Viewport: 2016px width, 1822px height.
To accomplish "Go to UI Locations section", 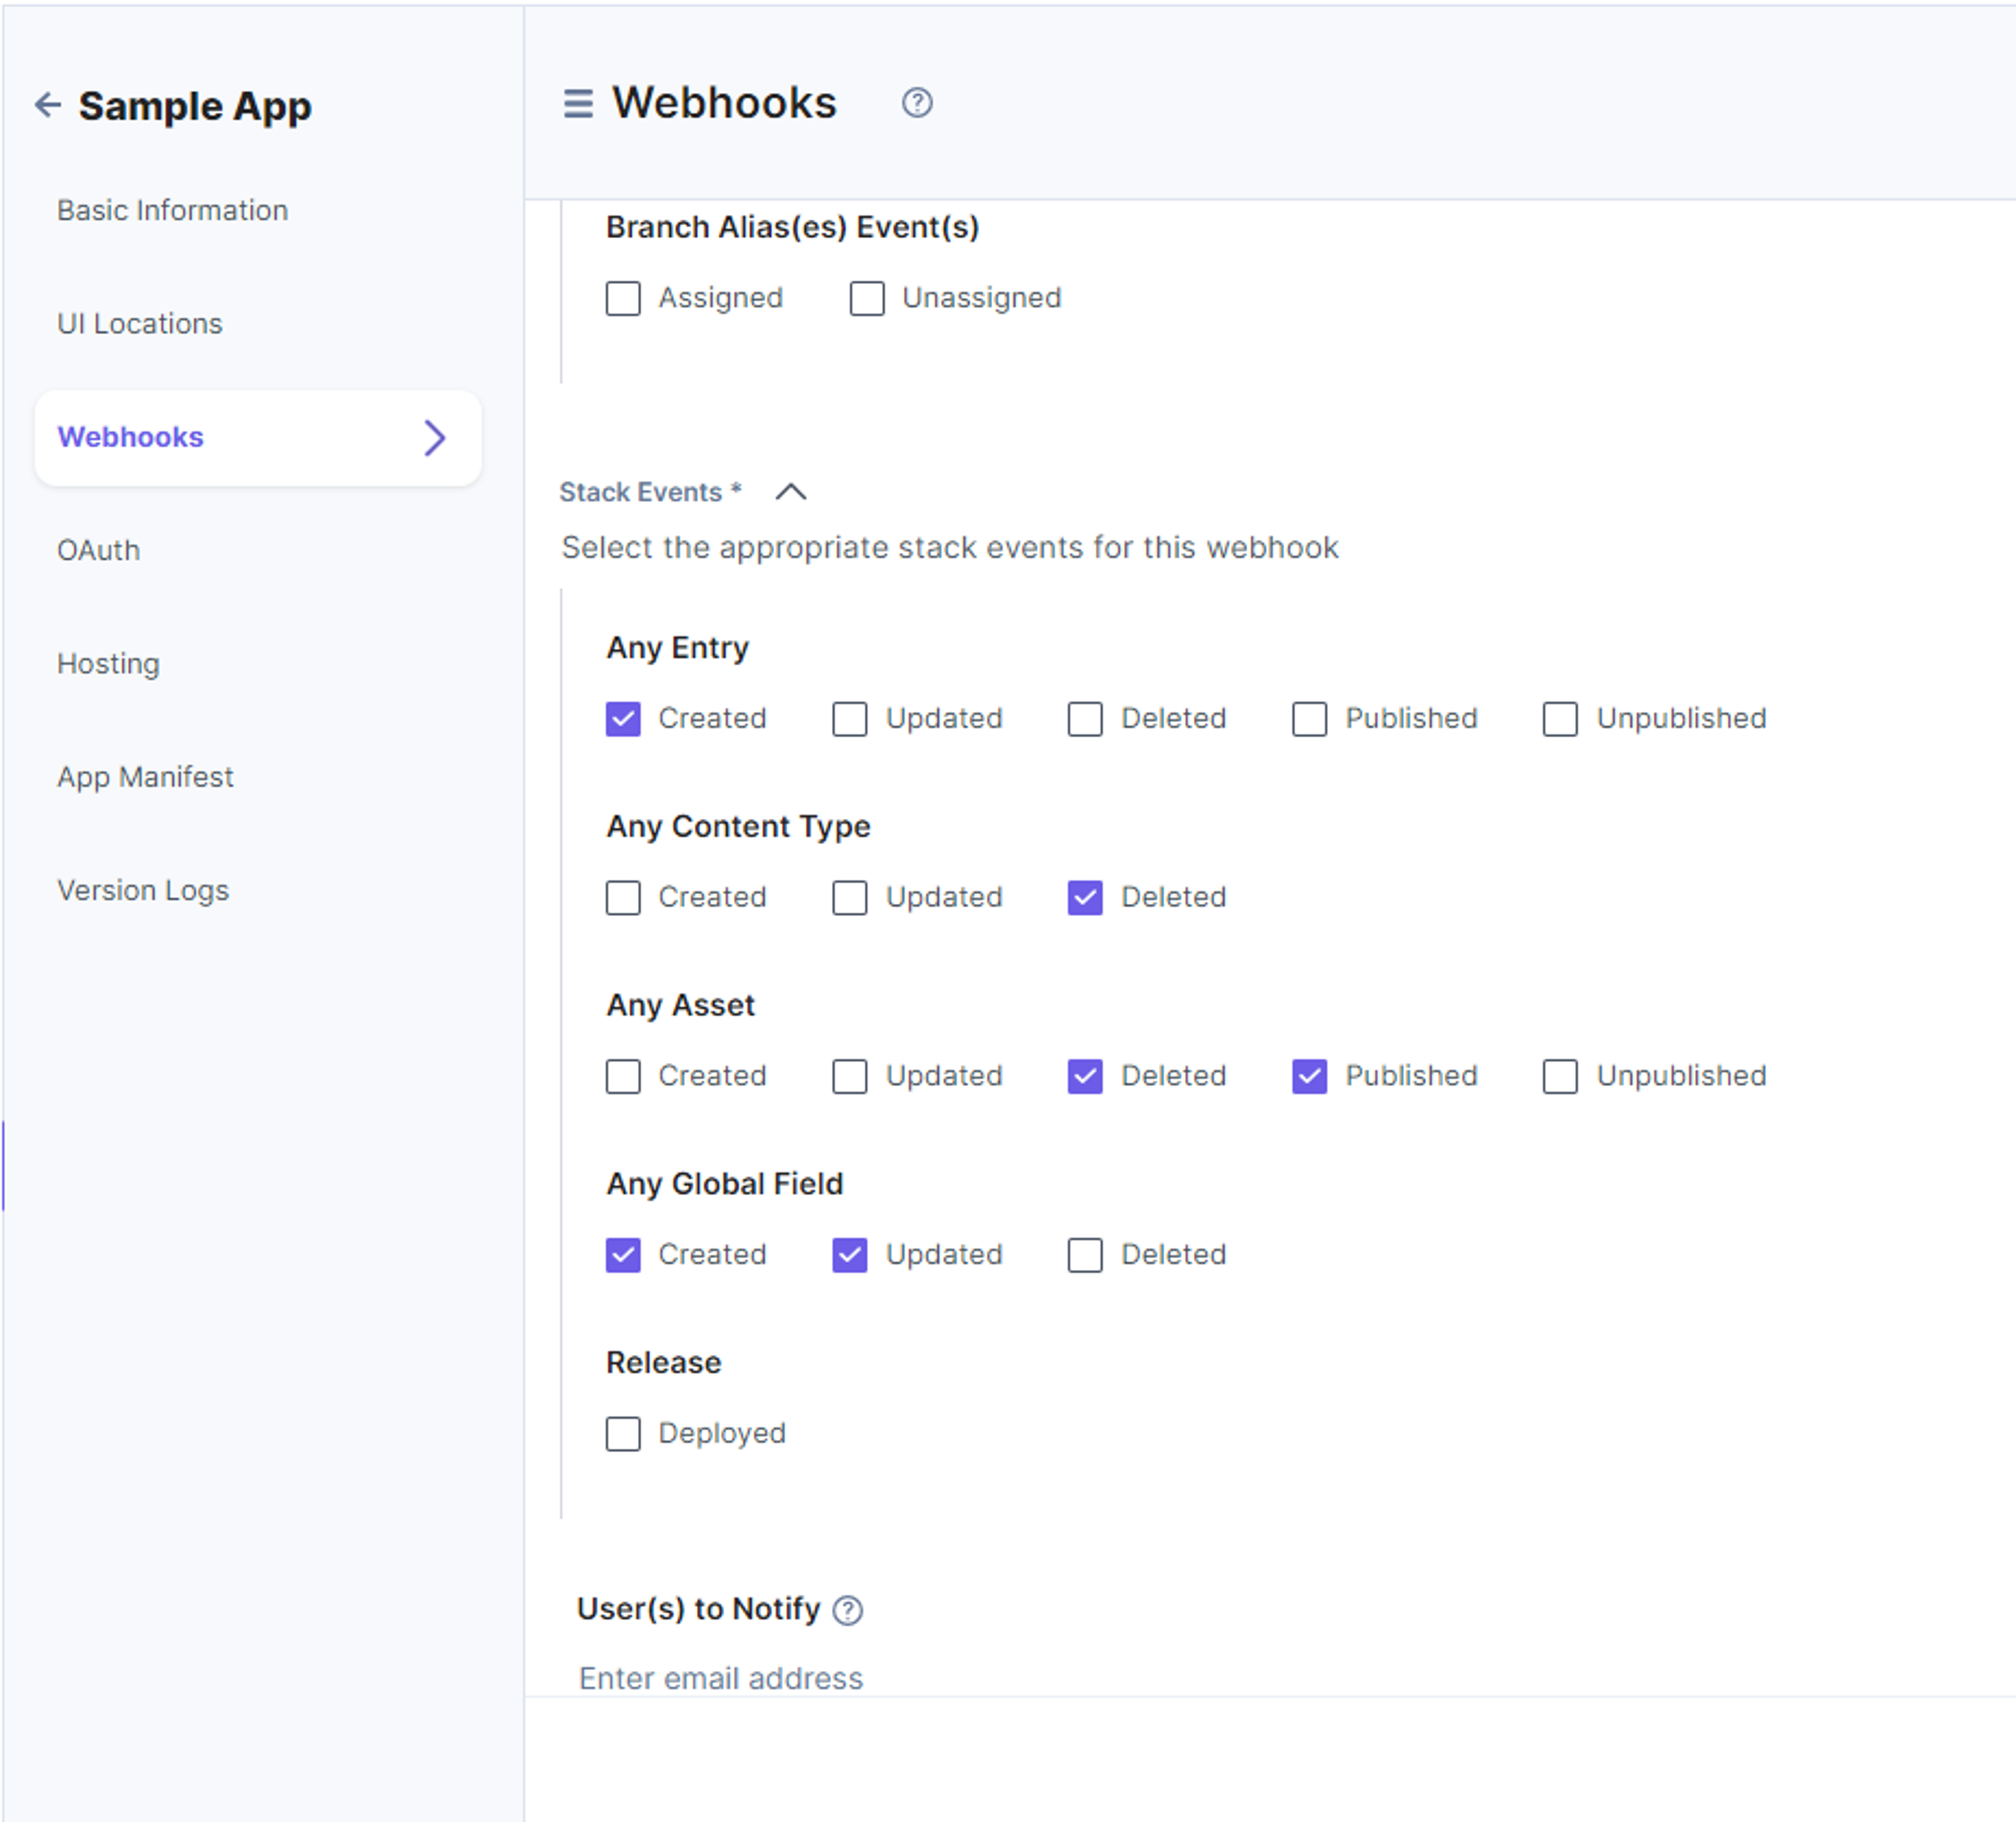I will (x=140, y=324).
